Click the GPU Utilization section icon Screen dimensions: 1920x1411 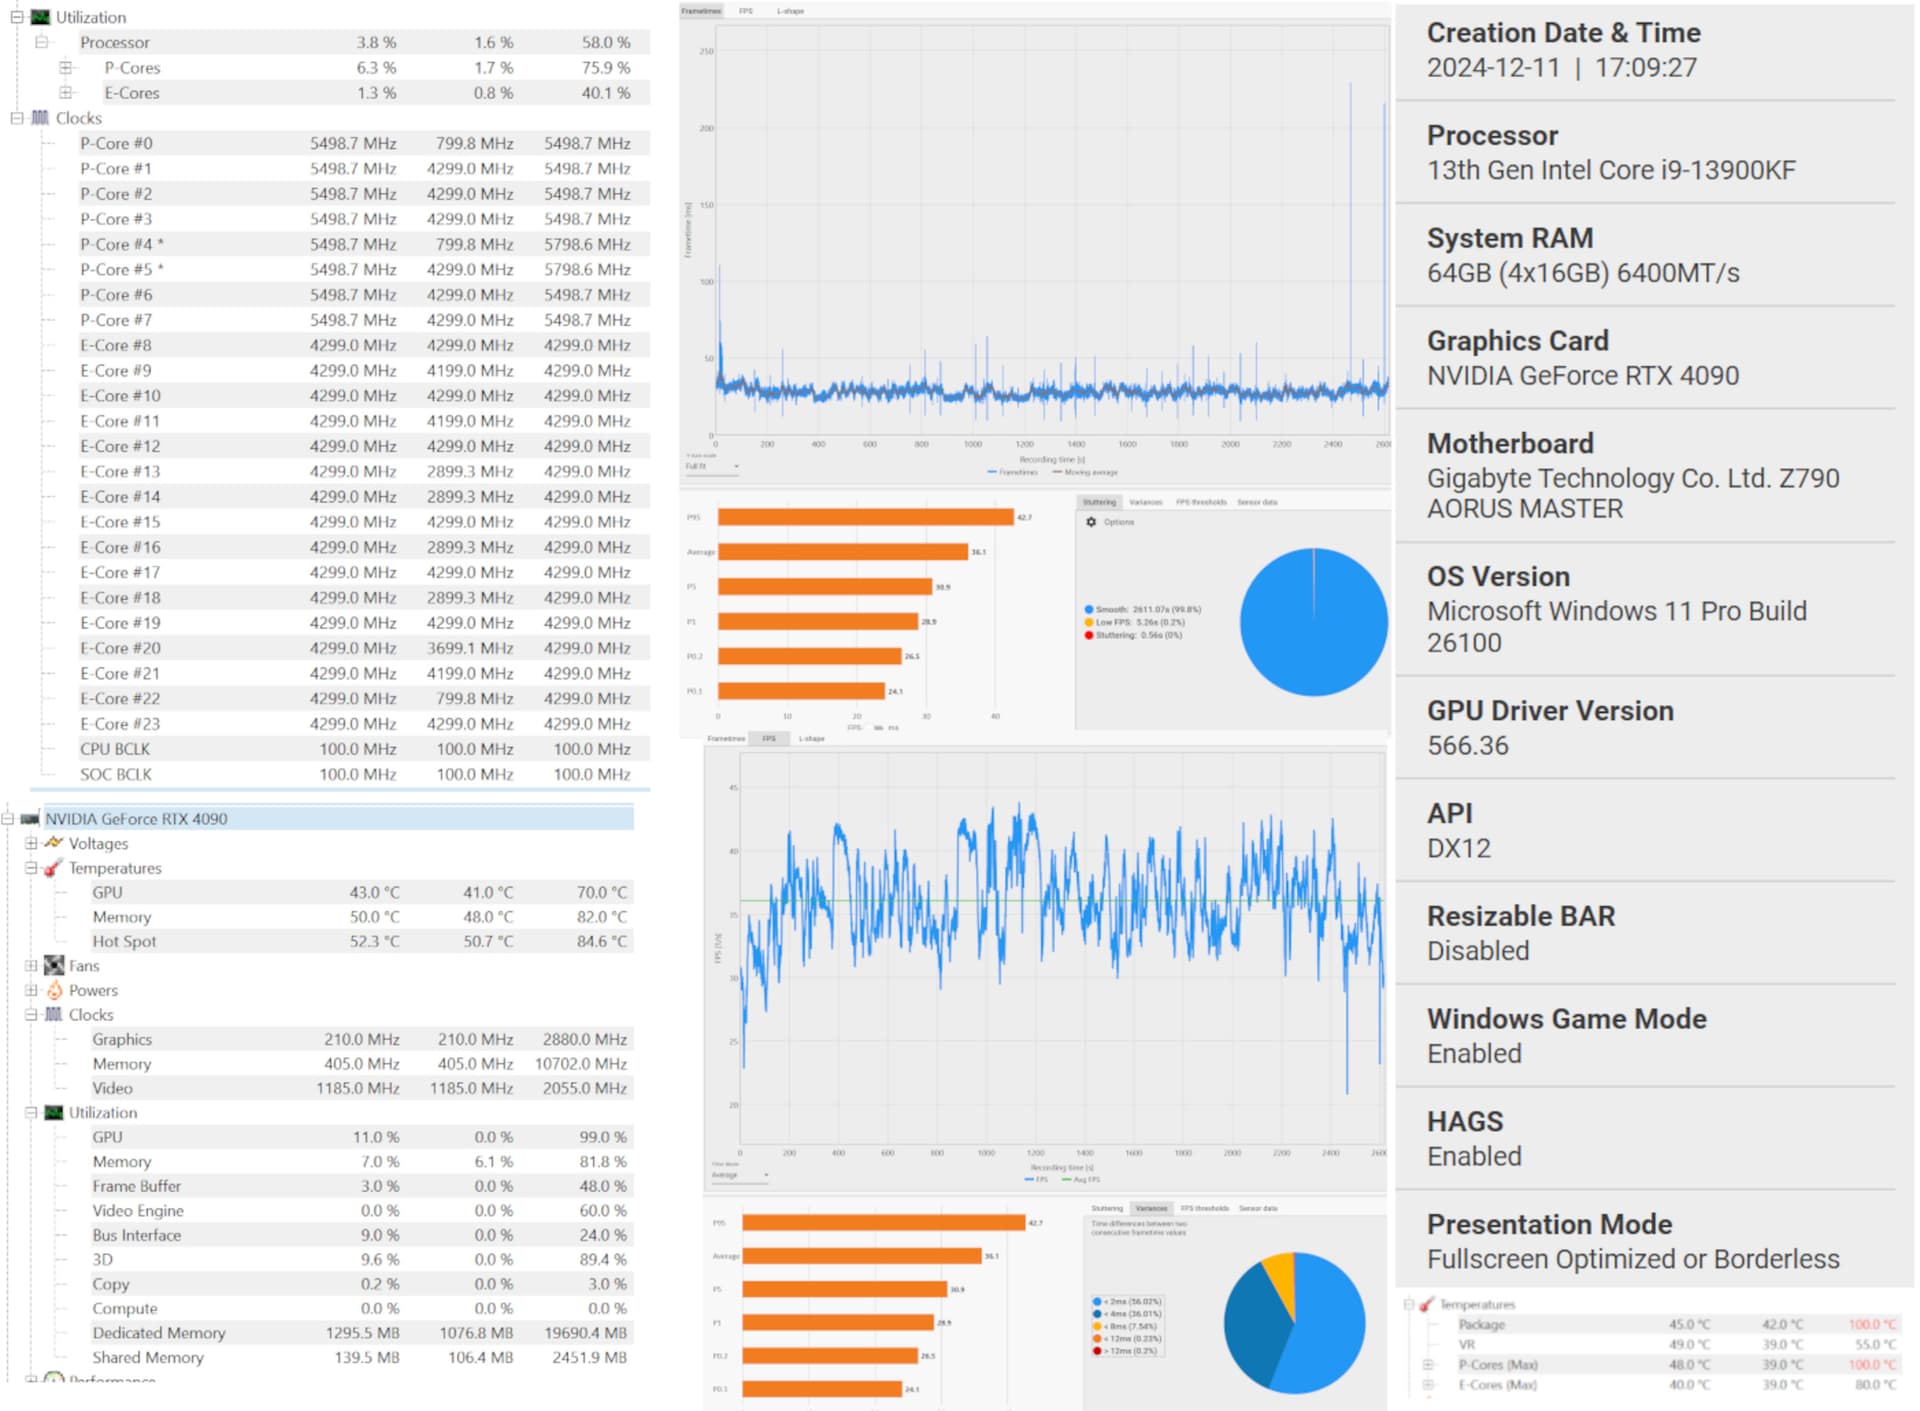click(54, 1113)
